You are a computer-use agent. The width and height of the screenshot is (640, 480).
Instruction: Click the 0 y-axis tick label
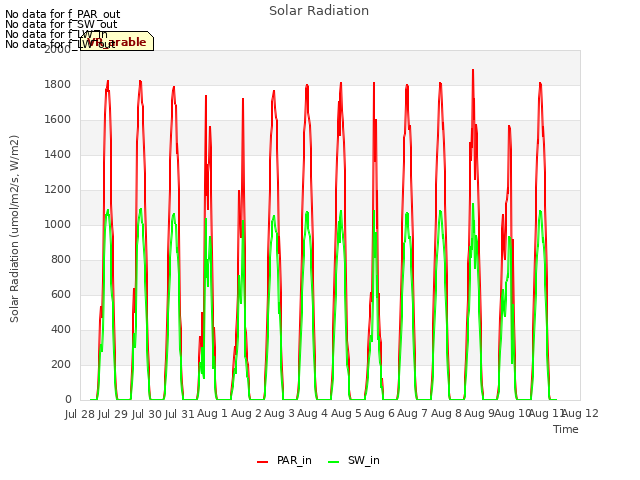click(x=68, y=400)
